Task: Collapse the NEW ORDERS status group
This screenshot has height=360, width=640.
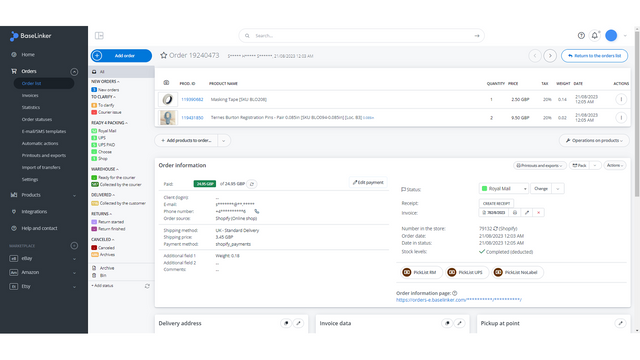Action: tap(105, 82)
